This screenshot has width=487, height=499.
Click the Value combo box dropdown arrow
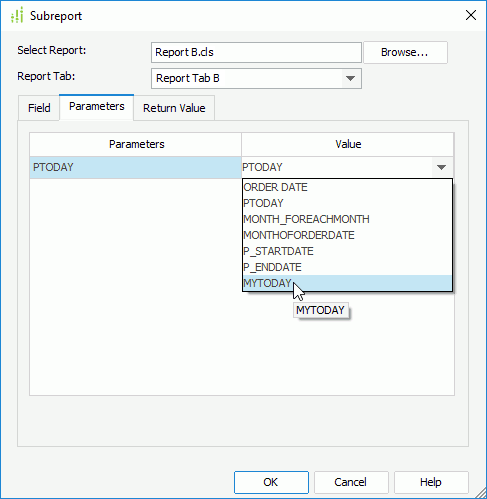[x=441, y=167]
